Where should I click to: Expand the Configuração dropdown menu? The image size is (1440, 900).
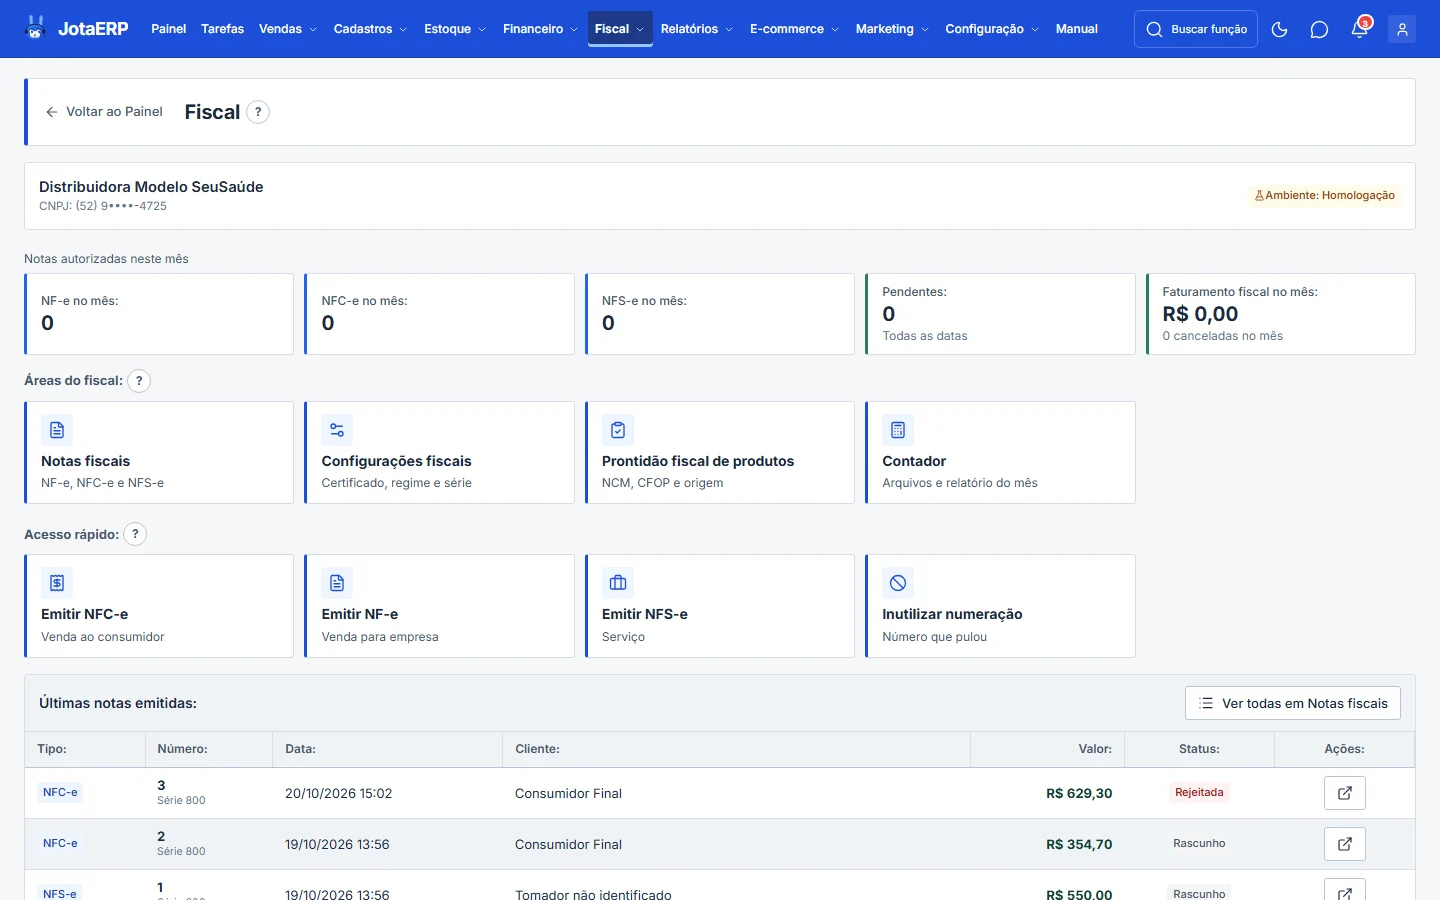point(992,29)
